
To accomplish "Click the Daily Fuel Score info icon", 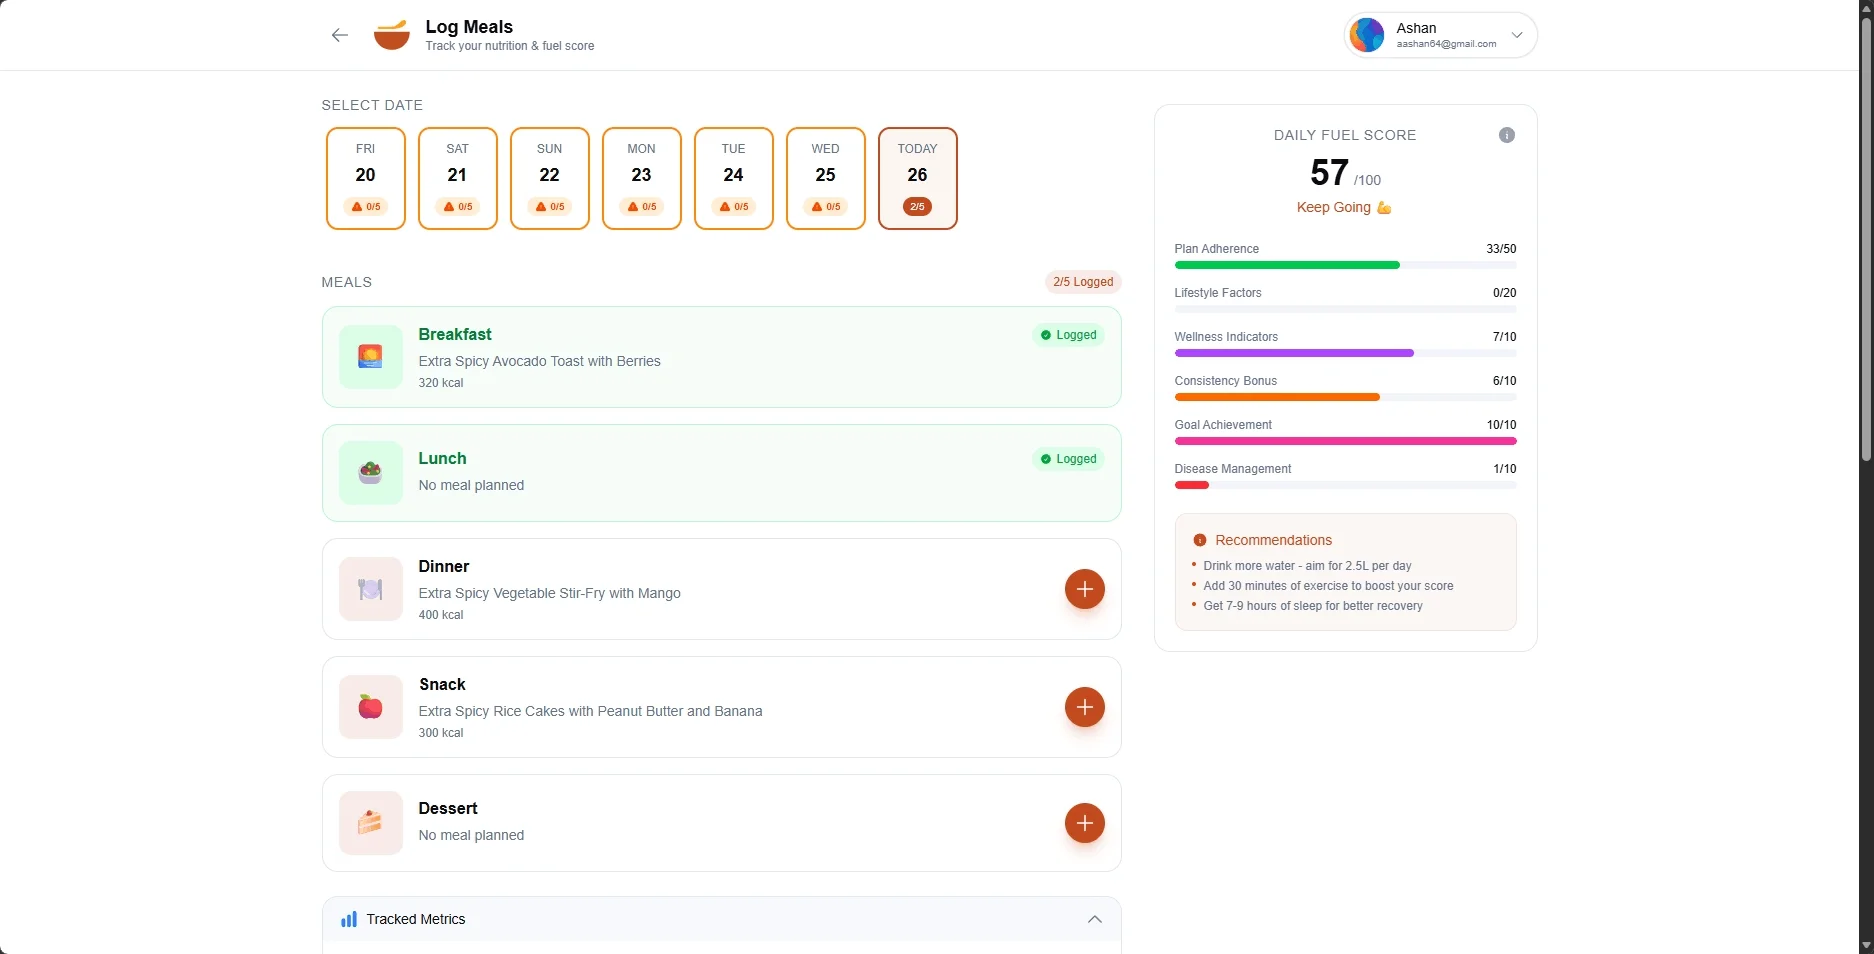I will 1506,135.
